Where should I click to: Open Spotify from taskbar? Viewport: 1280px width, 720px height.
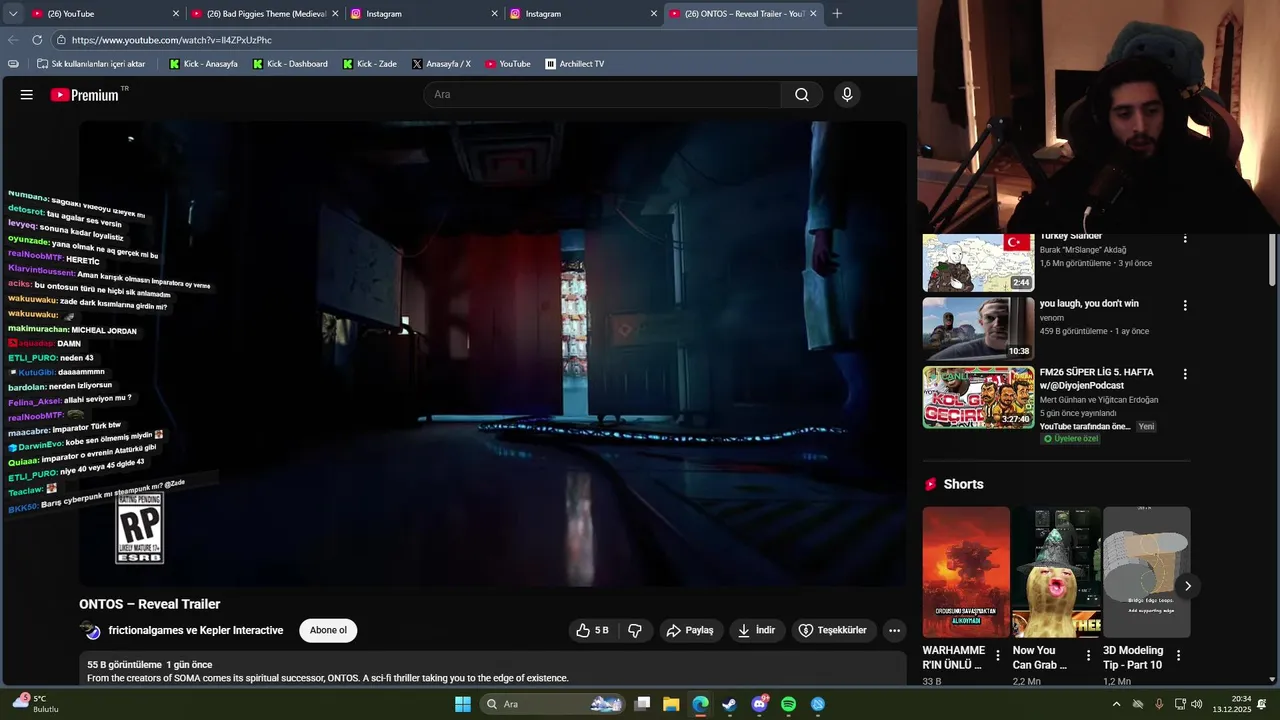click(x=788, y=704)
